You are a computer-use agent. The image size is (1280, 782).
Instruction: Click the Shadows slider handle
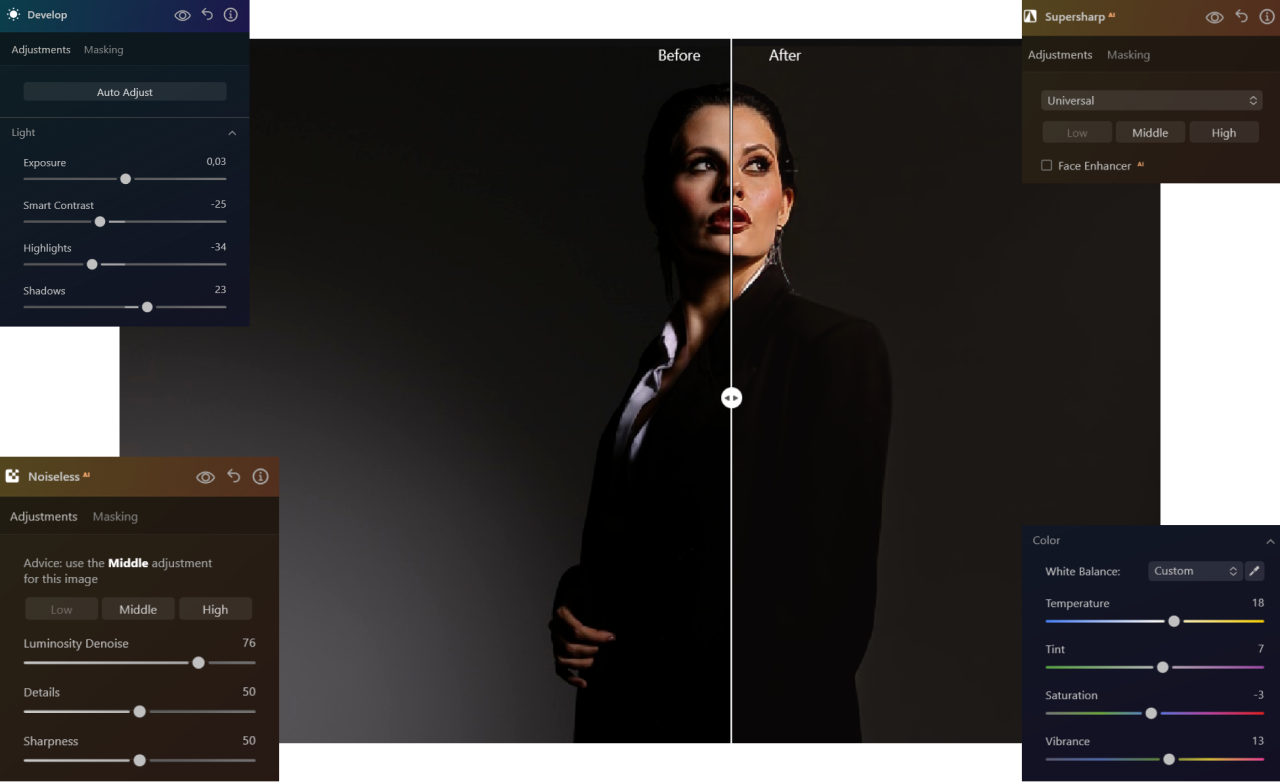click(x=147, y=307)
